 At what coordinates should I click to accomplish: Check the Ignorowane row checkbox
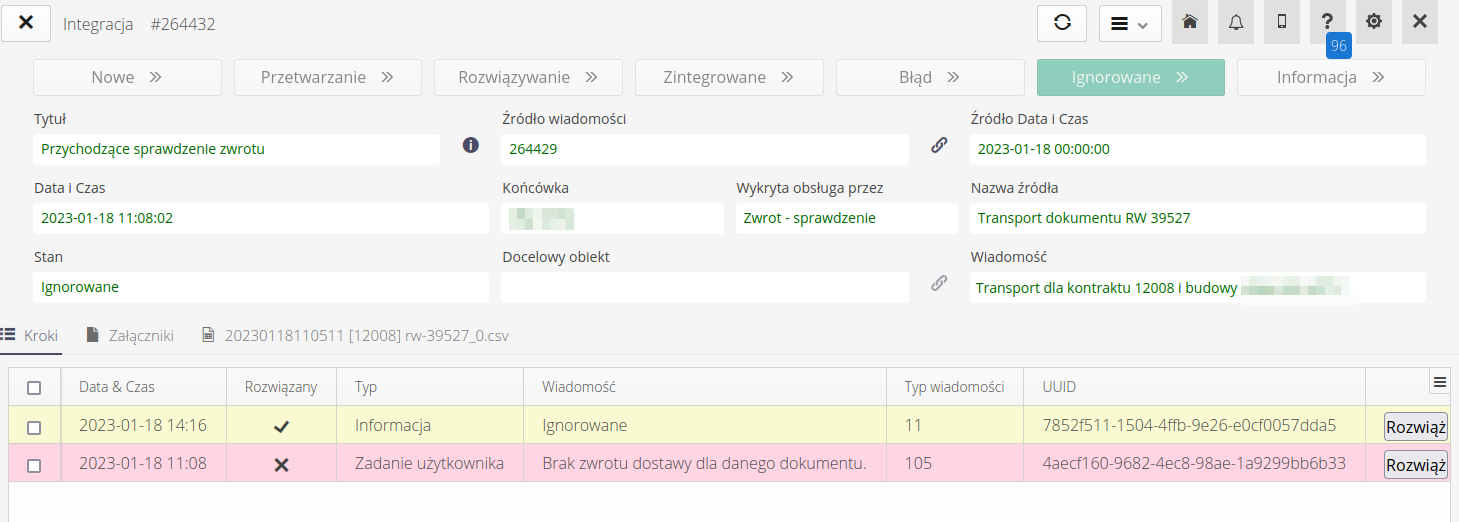[34, 427]
